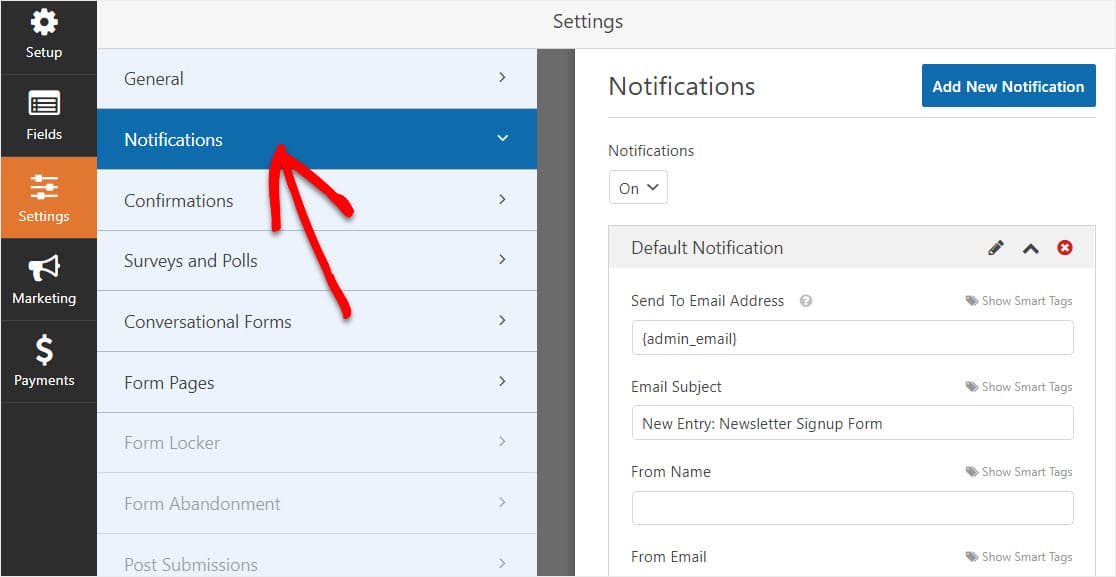Click down chevron on Notifications row

pos(502,138)
